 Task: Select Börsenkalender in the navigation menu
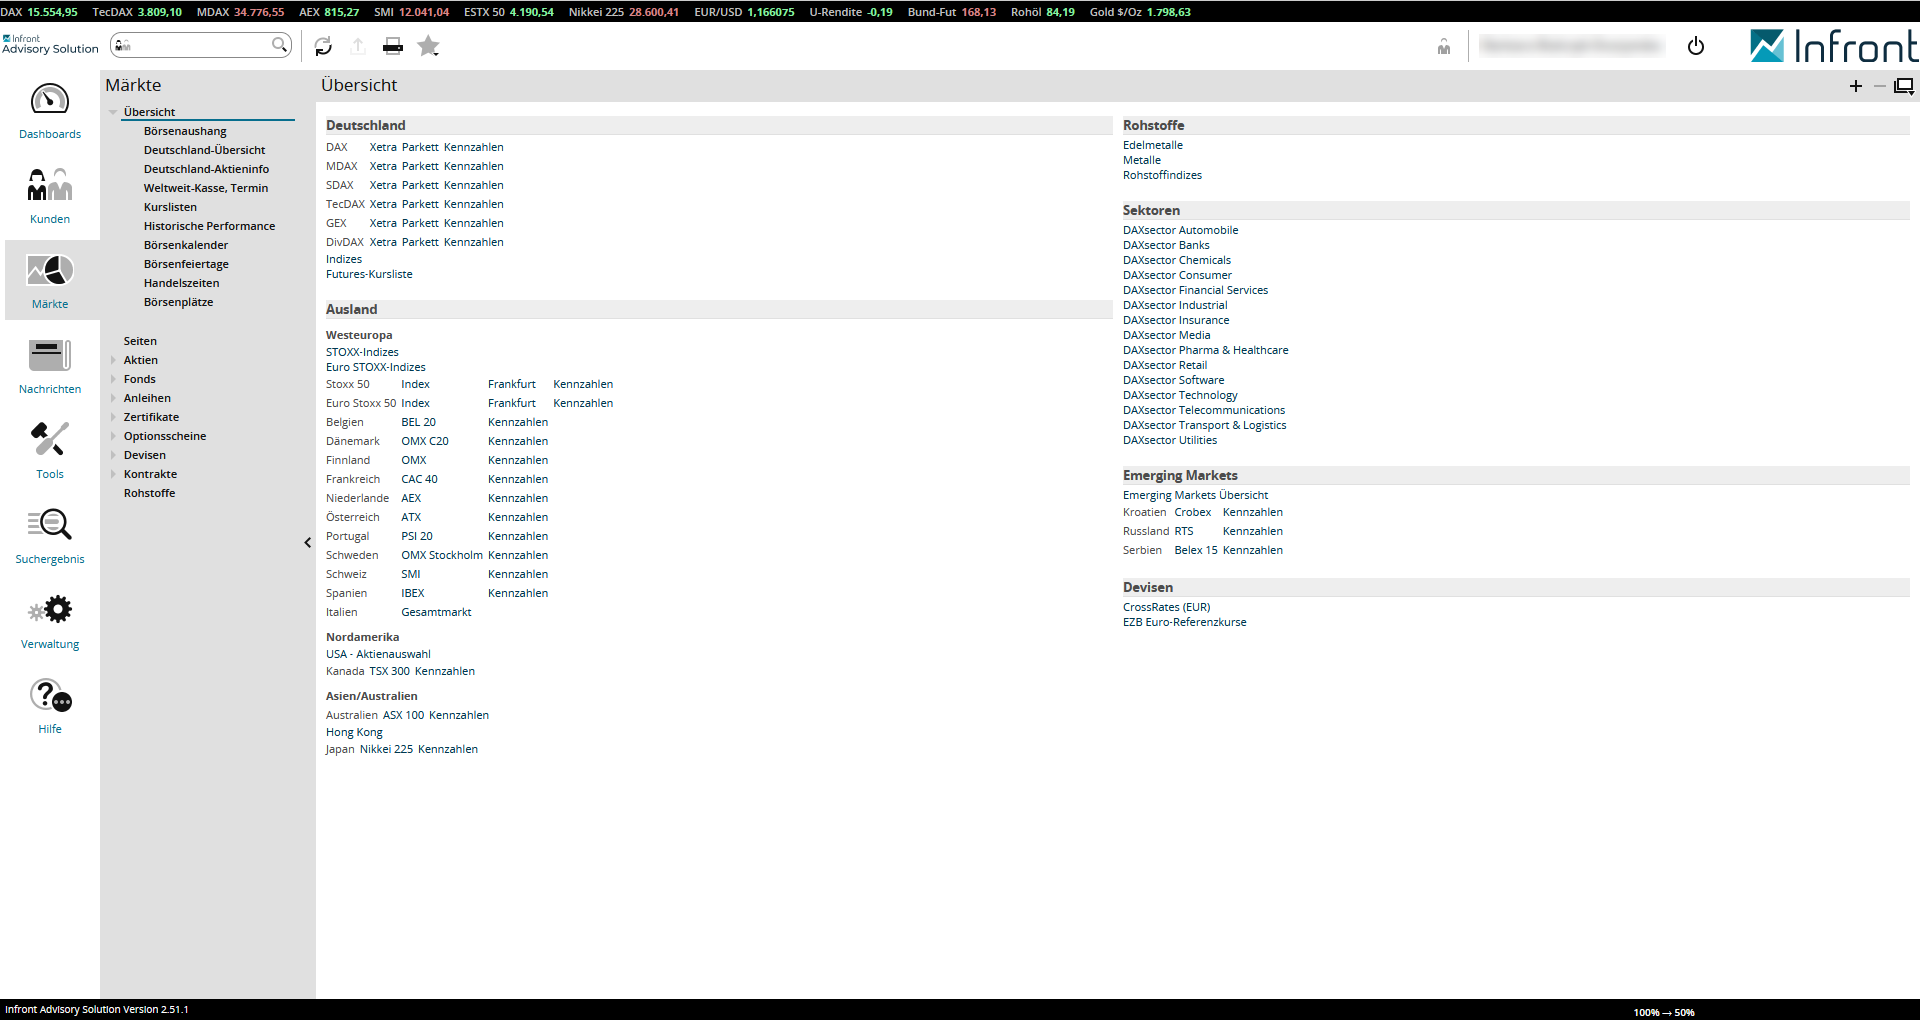pos(186,245)
